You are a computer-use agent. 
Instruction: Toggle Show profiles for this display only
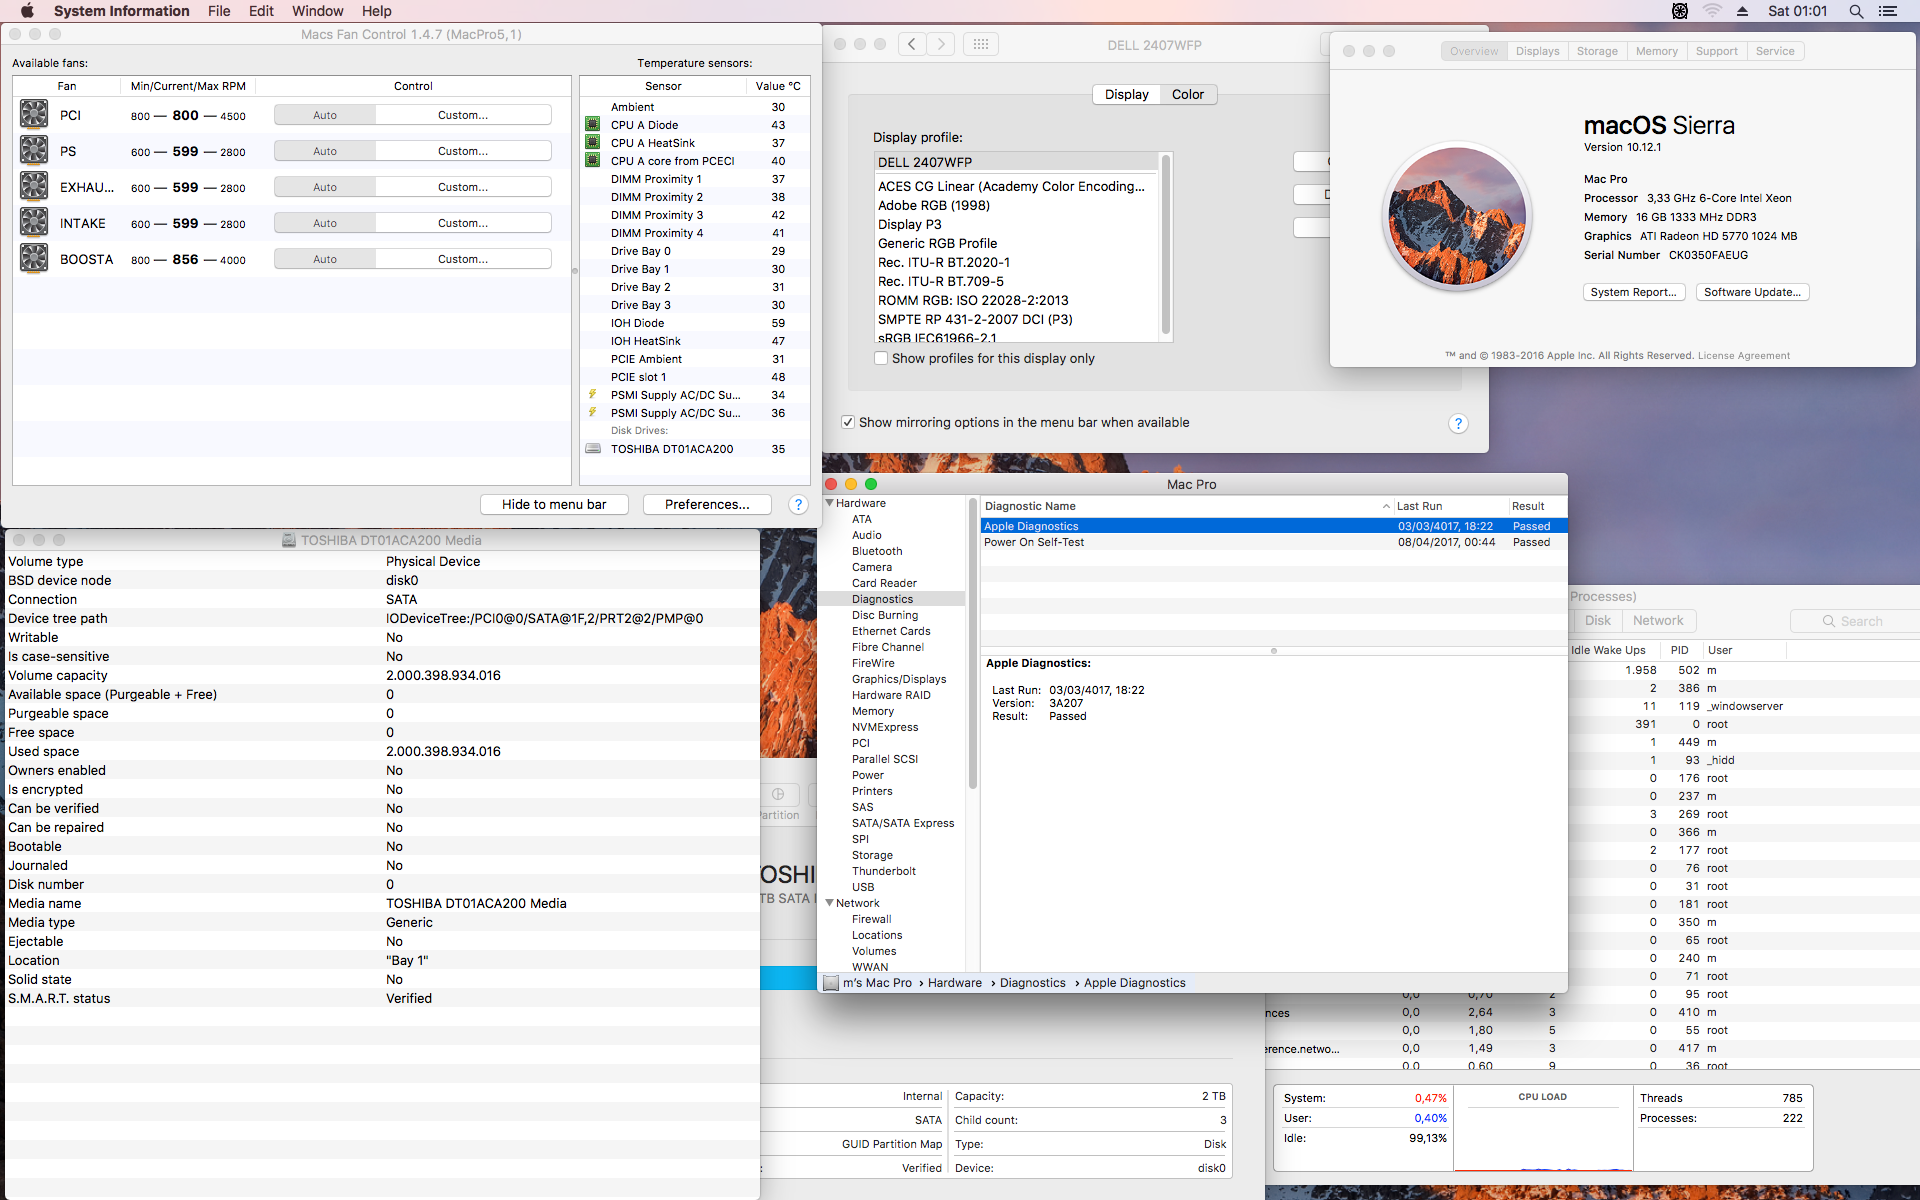[x=881, y=358]
